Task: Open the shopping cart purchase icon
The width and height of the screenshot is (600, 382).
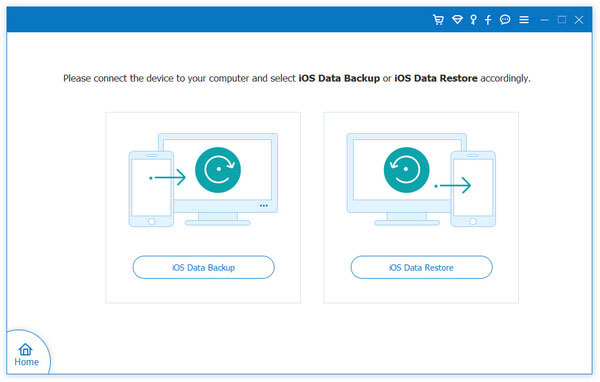Action: coord(438,20)
